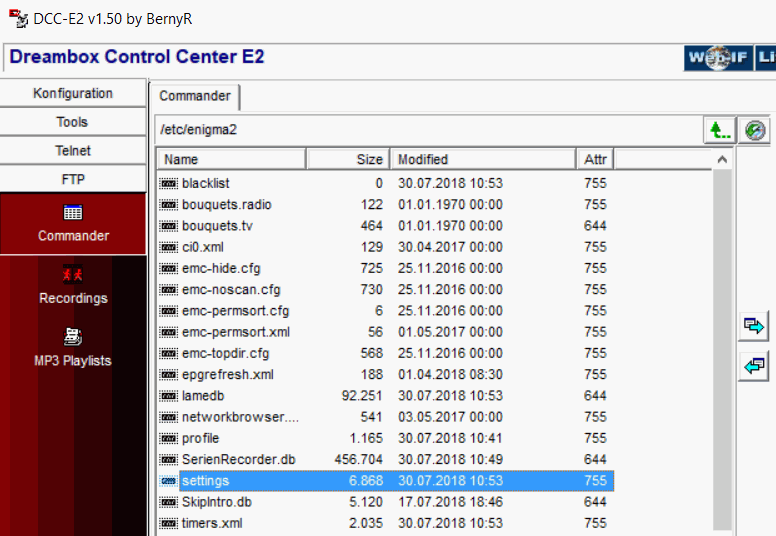
Task: Click the timers.xml file icon
Action: point(169,524)
